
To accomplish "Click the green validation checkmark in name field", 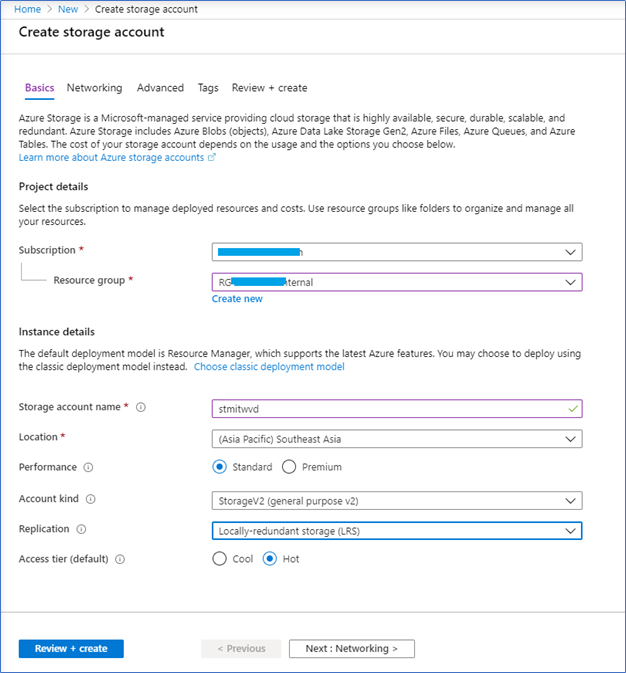I will pos(572,409).
